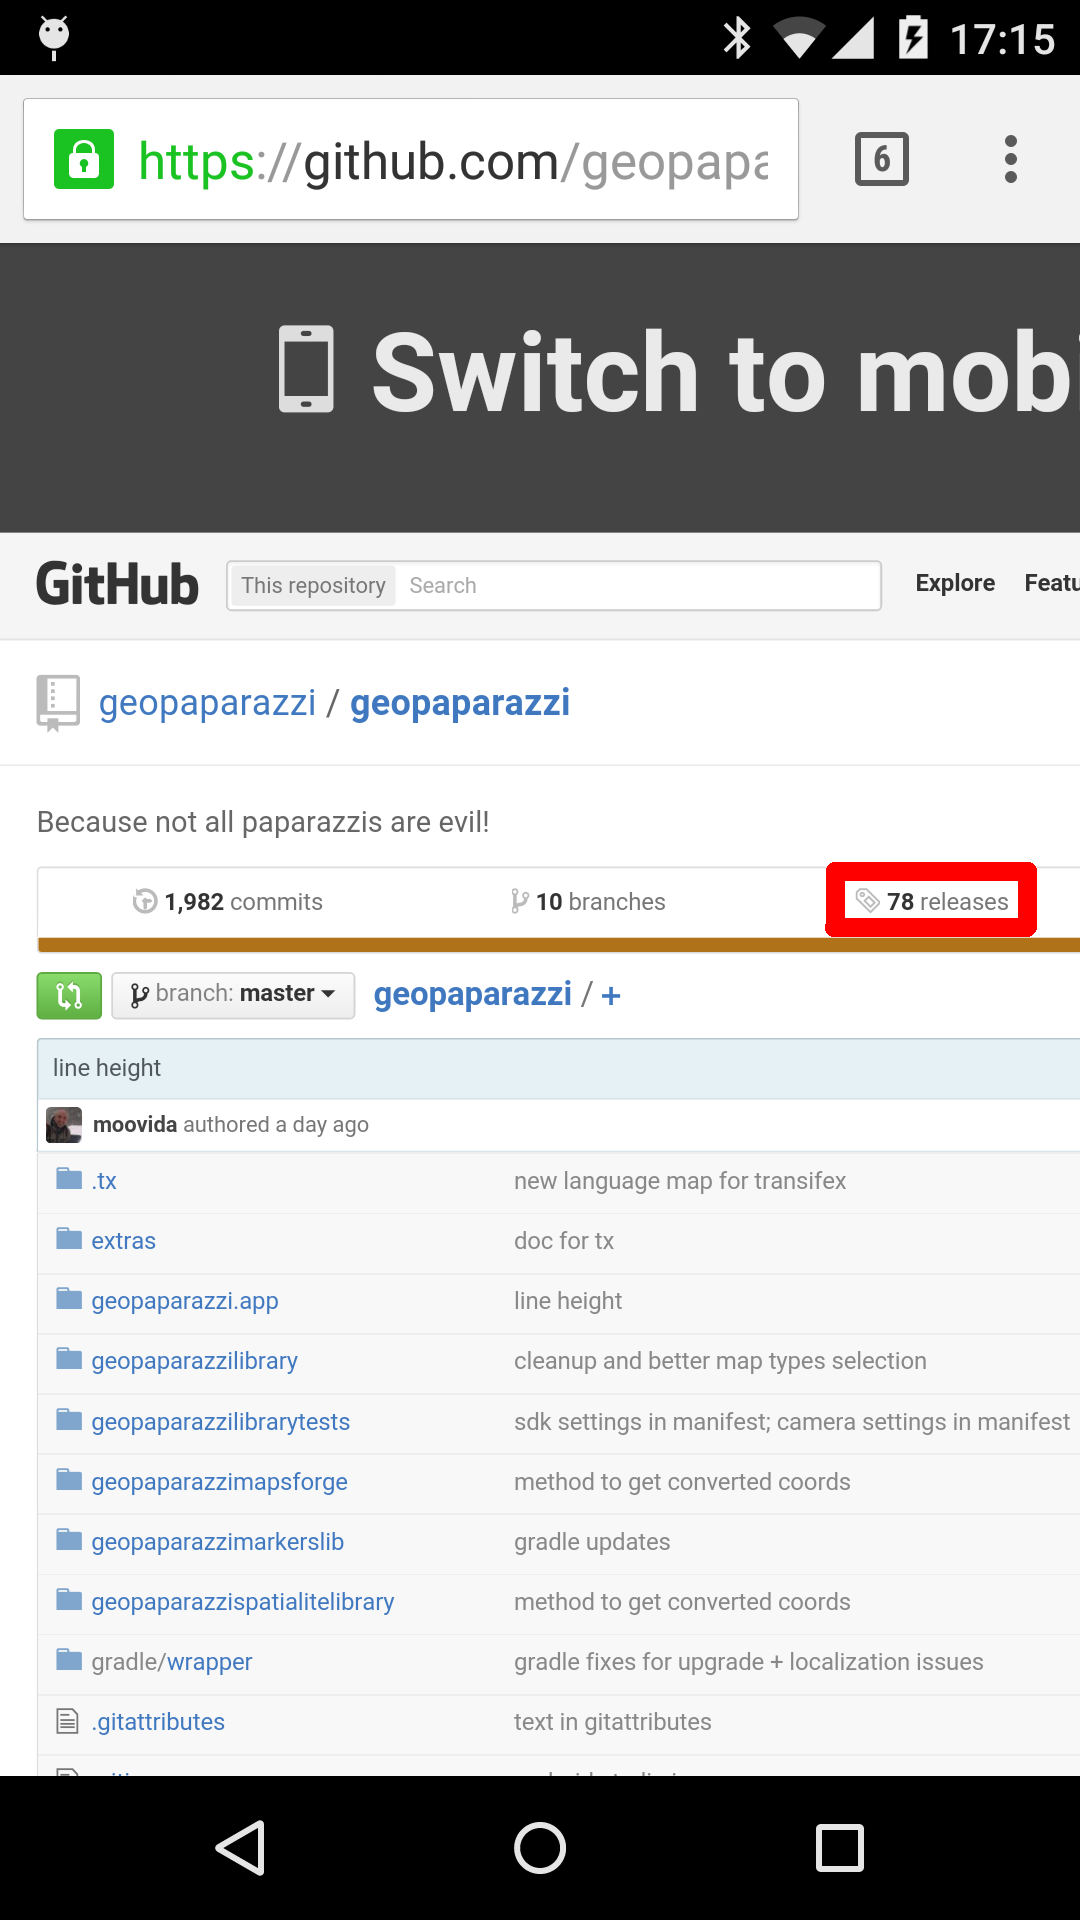Click the geopaparazzimarkerslib folder icon
1080x1920 pixels.
pos(69,1540)
